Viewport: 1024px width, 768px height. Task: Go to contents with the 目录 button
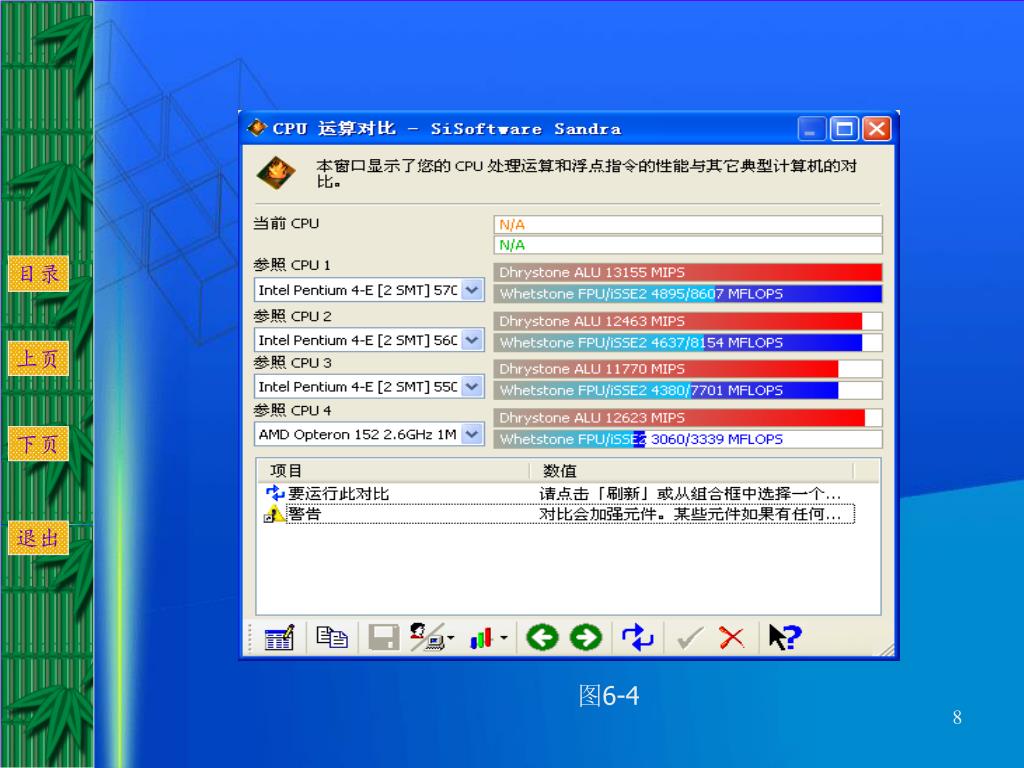pos(39,274)
